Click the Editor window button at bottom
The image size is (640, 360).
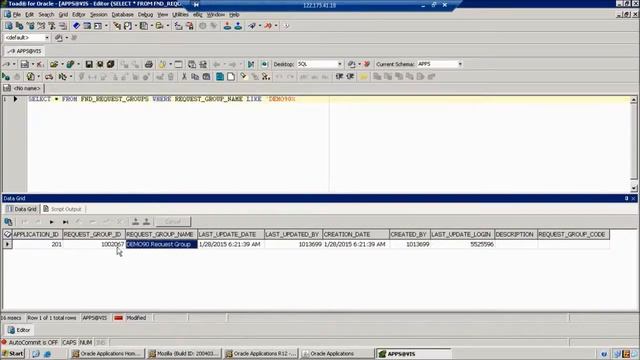click(19, 330)
